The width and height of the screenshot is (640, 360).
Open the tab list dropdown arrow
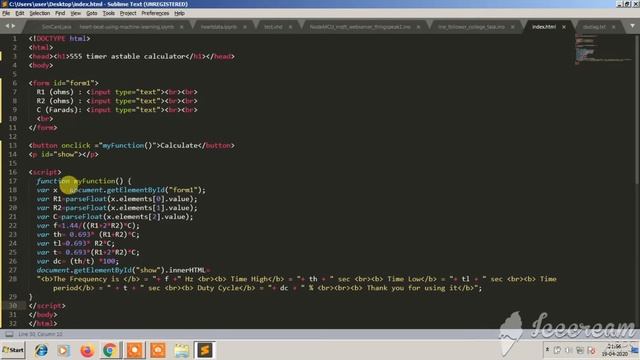click(632, 26)
